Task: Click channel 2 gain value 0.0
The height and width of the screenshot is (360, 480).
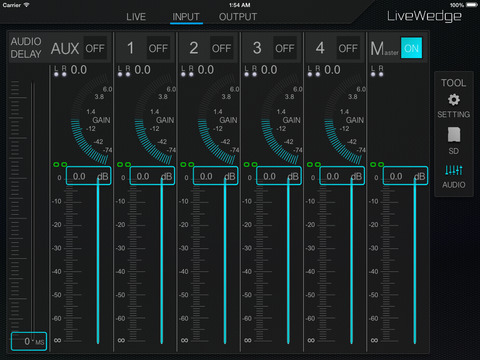Action: pos(206,70)
